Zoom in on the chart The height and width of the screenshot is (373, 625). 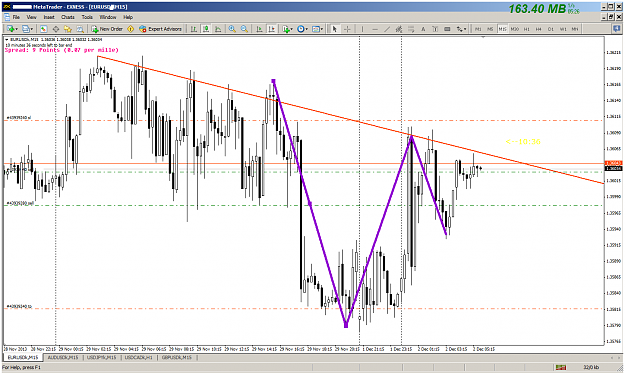[232, 29]
